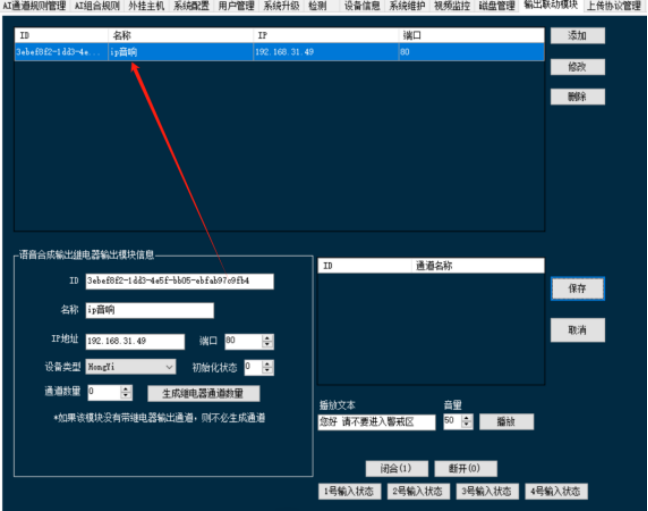Increase 音量 with up arrow
The width and height of the screenshot is (648, 511).
[467, 418]
